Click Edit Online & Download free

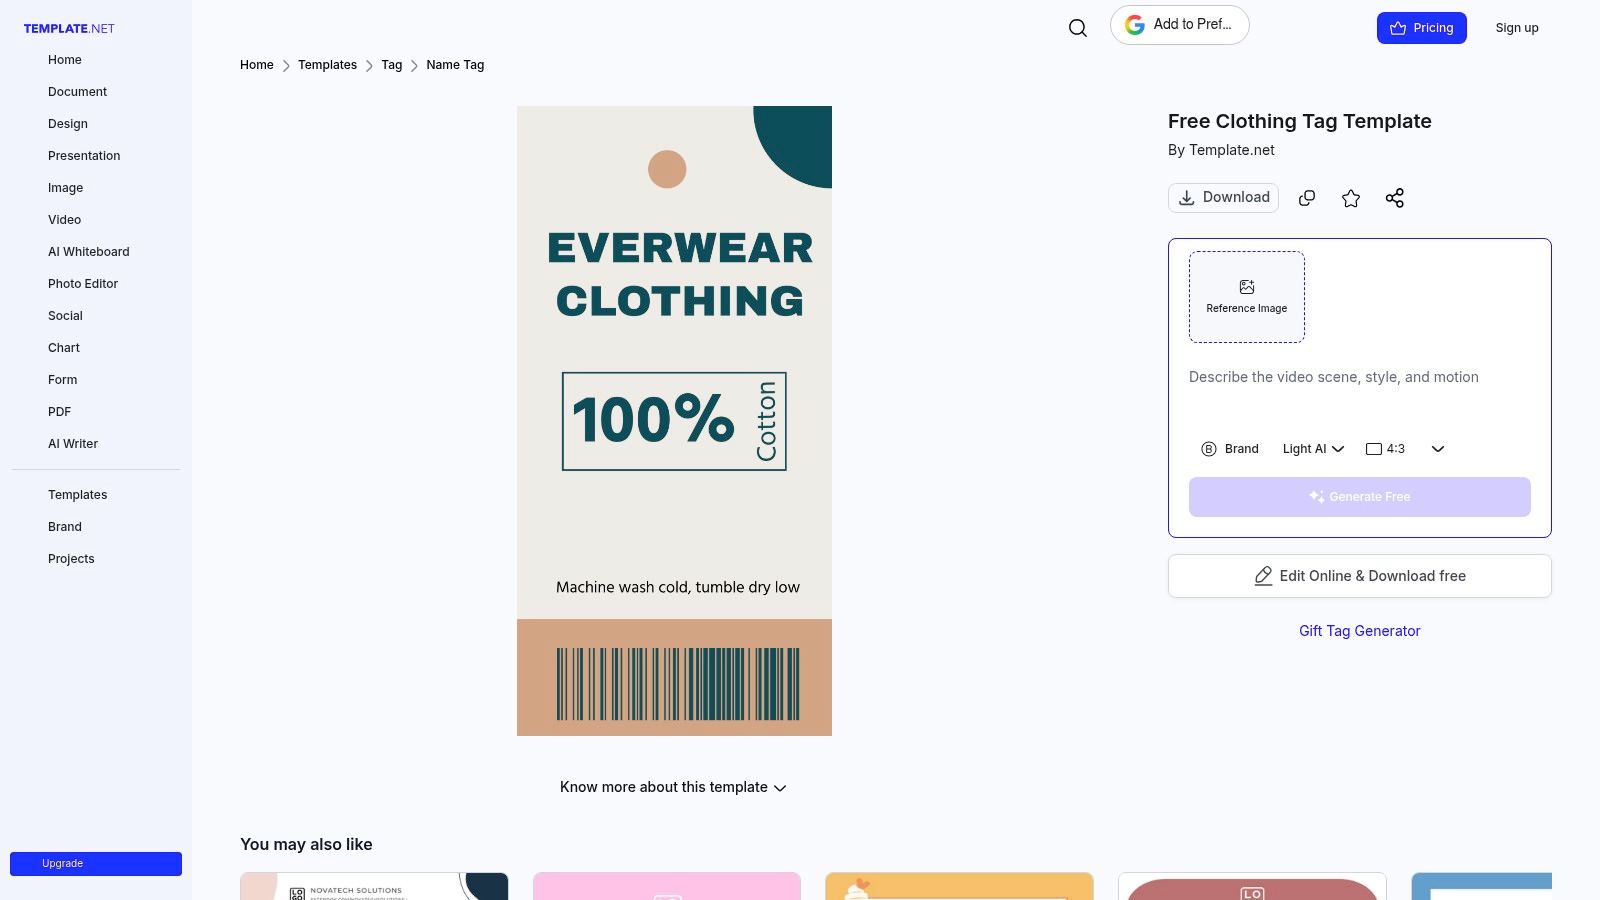click(1360, 576)
